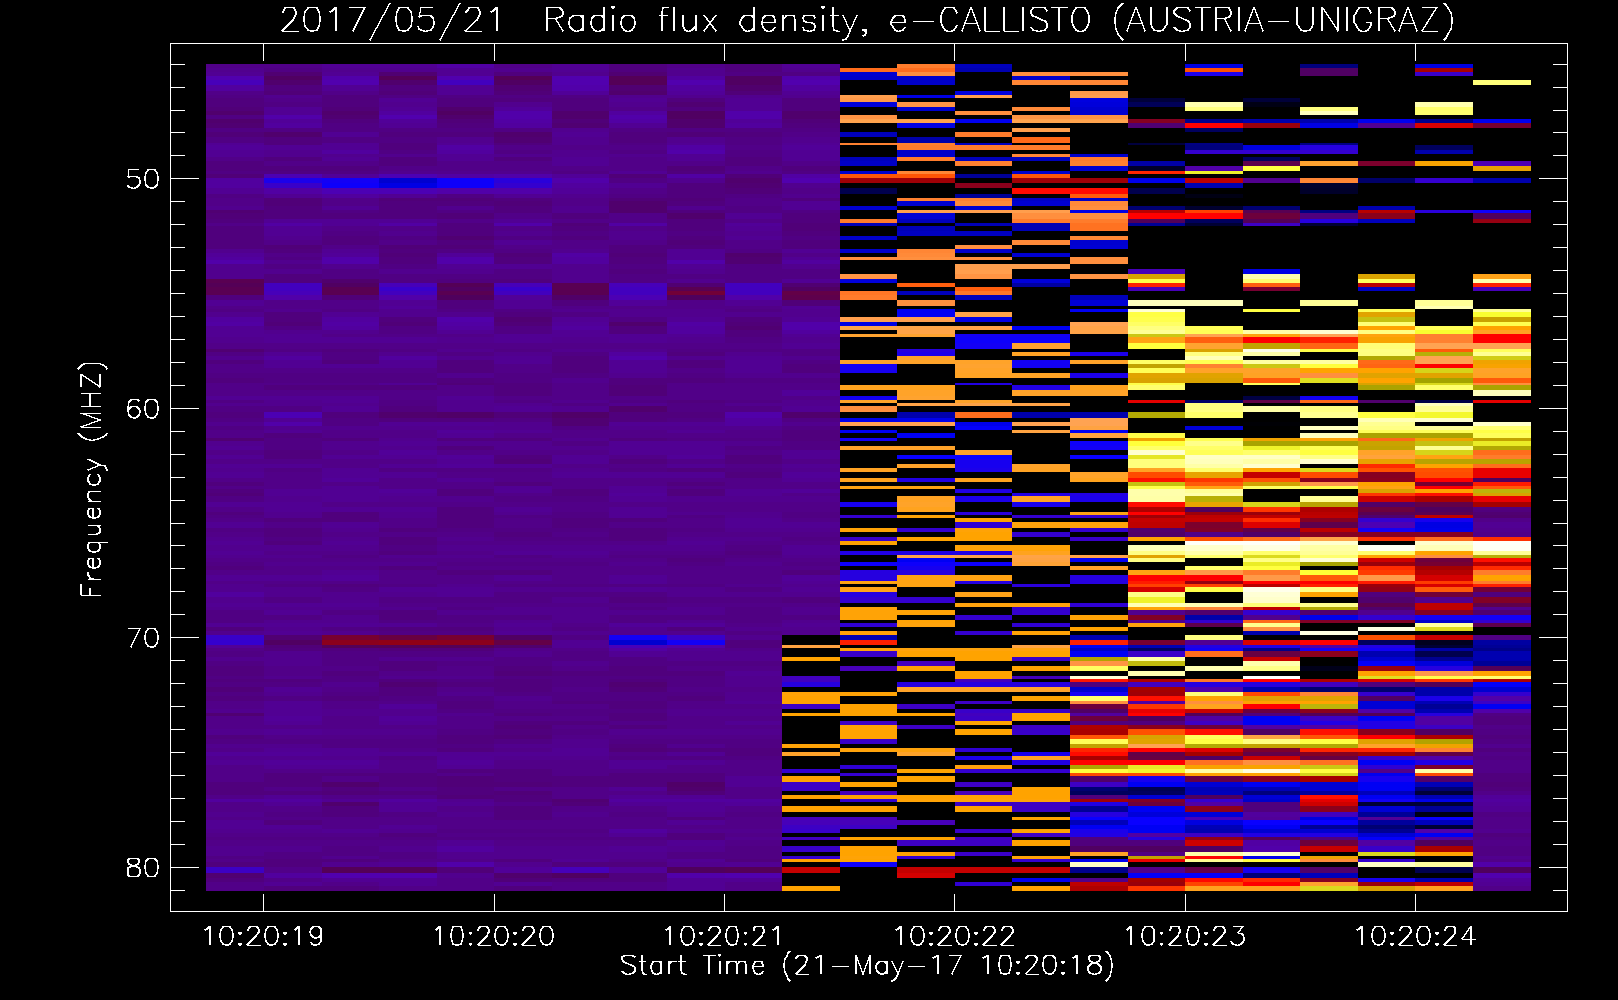Click the 50 frequency tick label

(x=143, y=179)
